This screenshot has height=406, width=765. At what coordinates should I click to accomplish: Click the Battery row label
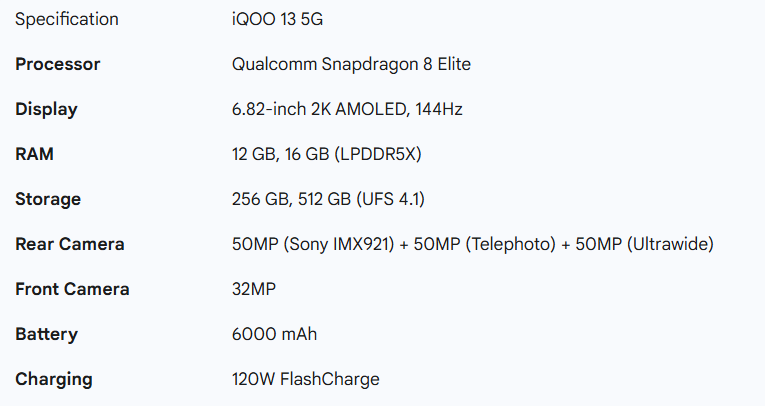coord(46,334)
